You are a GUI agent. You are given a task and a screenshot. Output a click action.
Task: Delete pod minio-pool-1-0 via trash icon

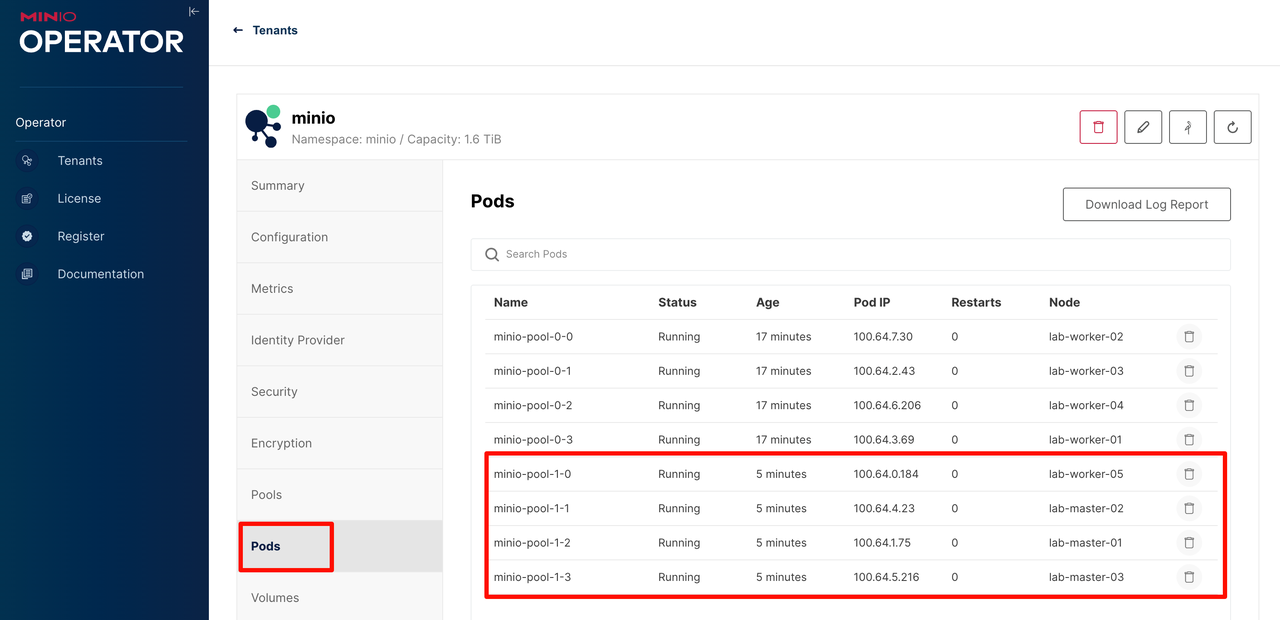point(1189,474)
